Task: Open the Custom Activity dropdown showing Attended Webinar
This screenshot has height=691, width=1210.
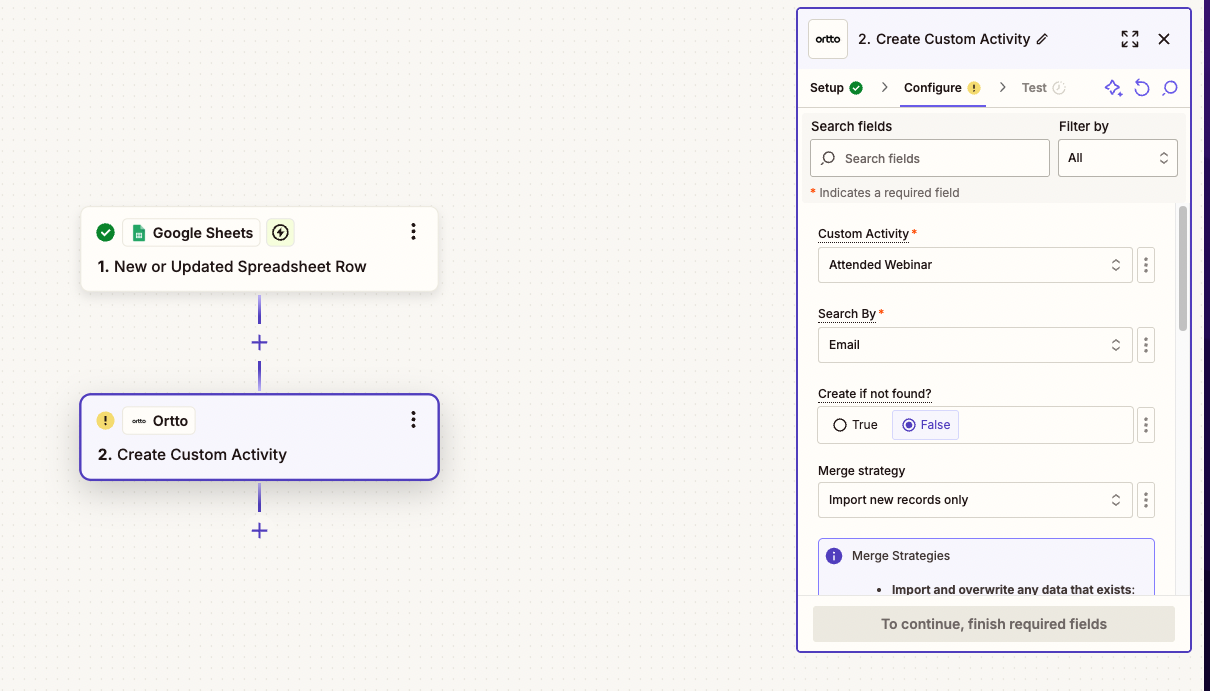Action: (x=975, y=265)
